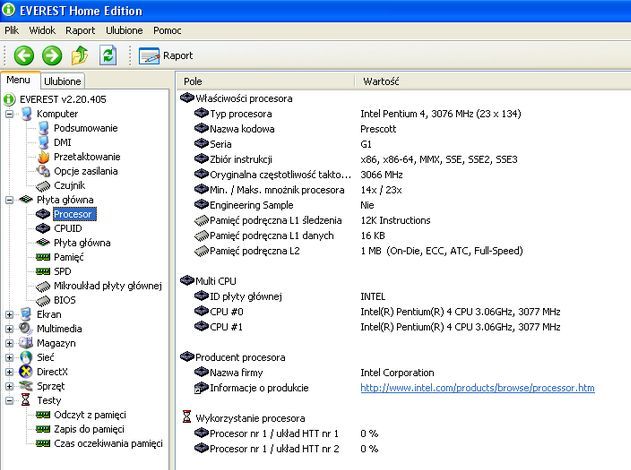Expand the Magazyn tree node
The width and height of the screenshot is (631, 470).
[x=10, y=342]
